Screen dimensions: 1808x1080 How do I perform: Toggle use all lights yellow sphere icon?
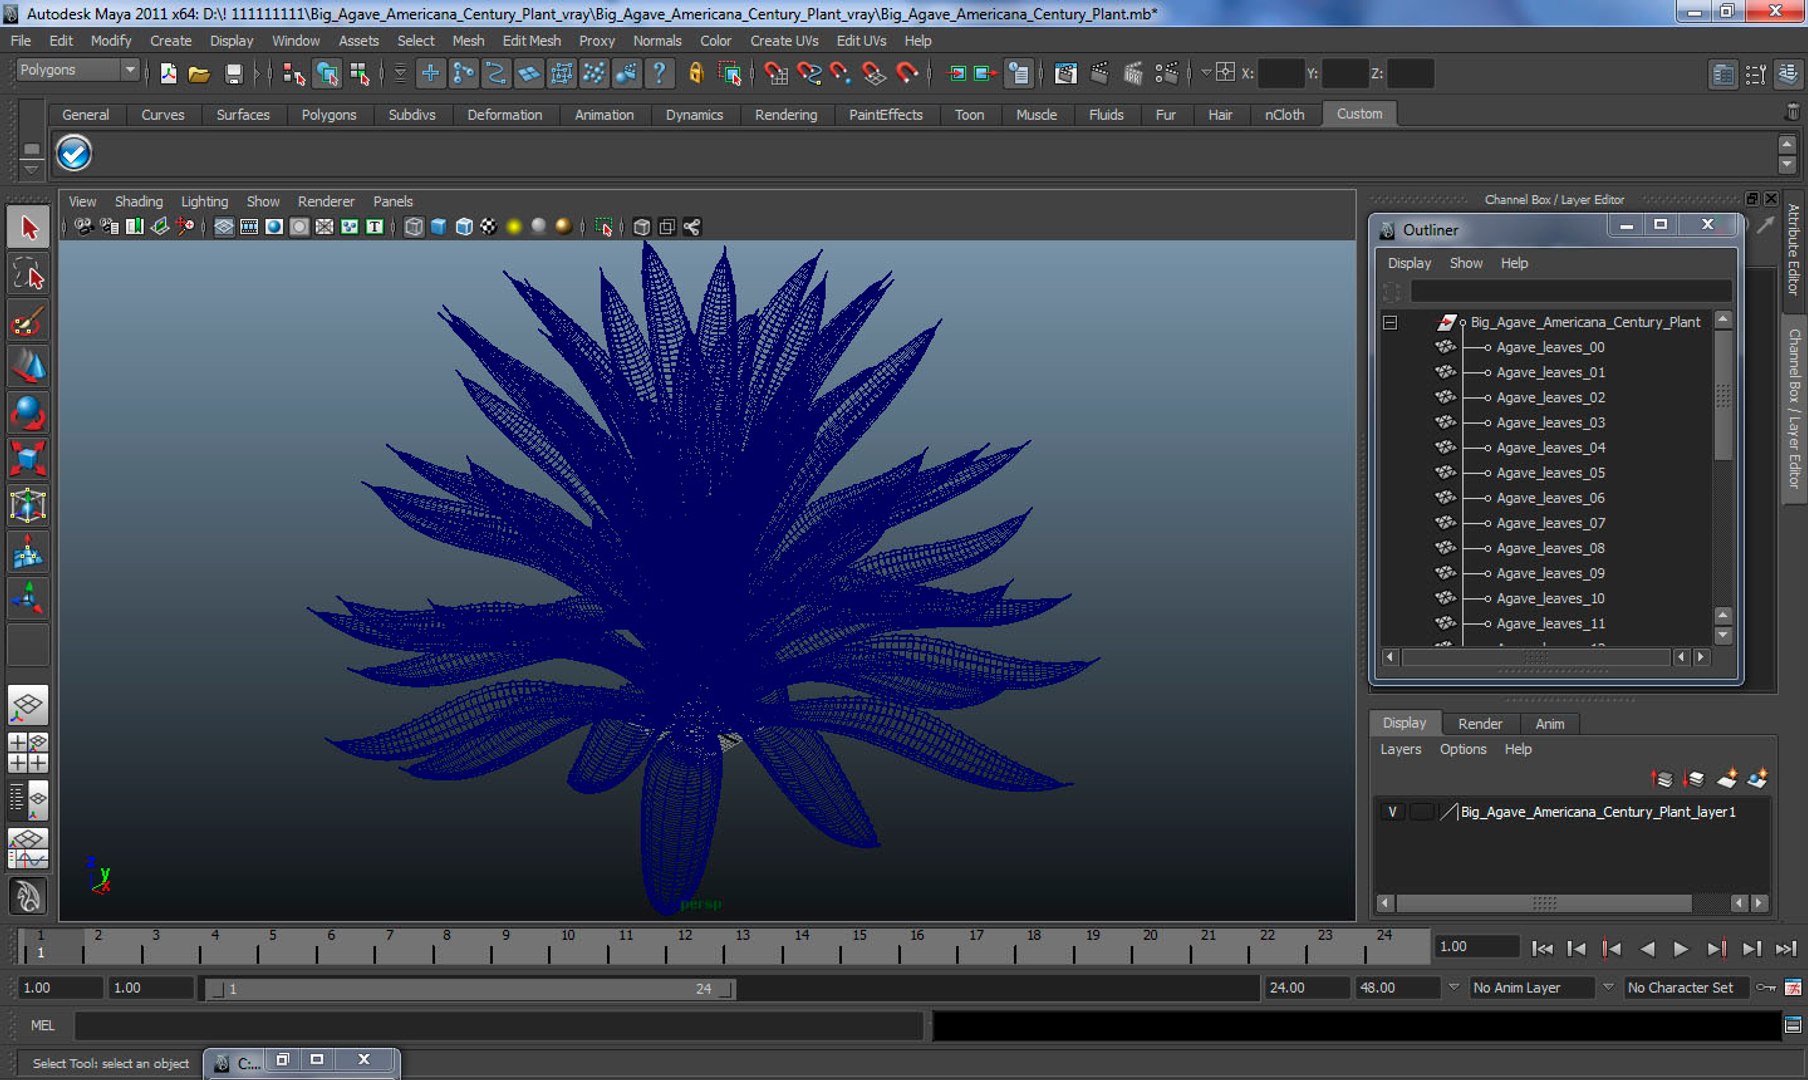[x=514, y=227]
